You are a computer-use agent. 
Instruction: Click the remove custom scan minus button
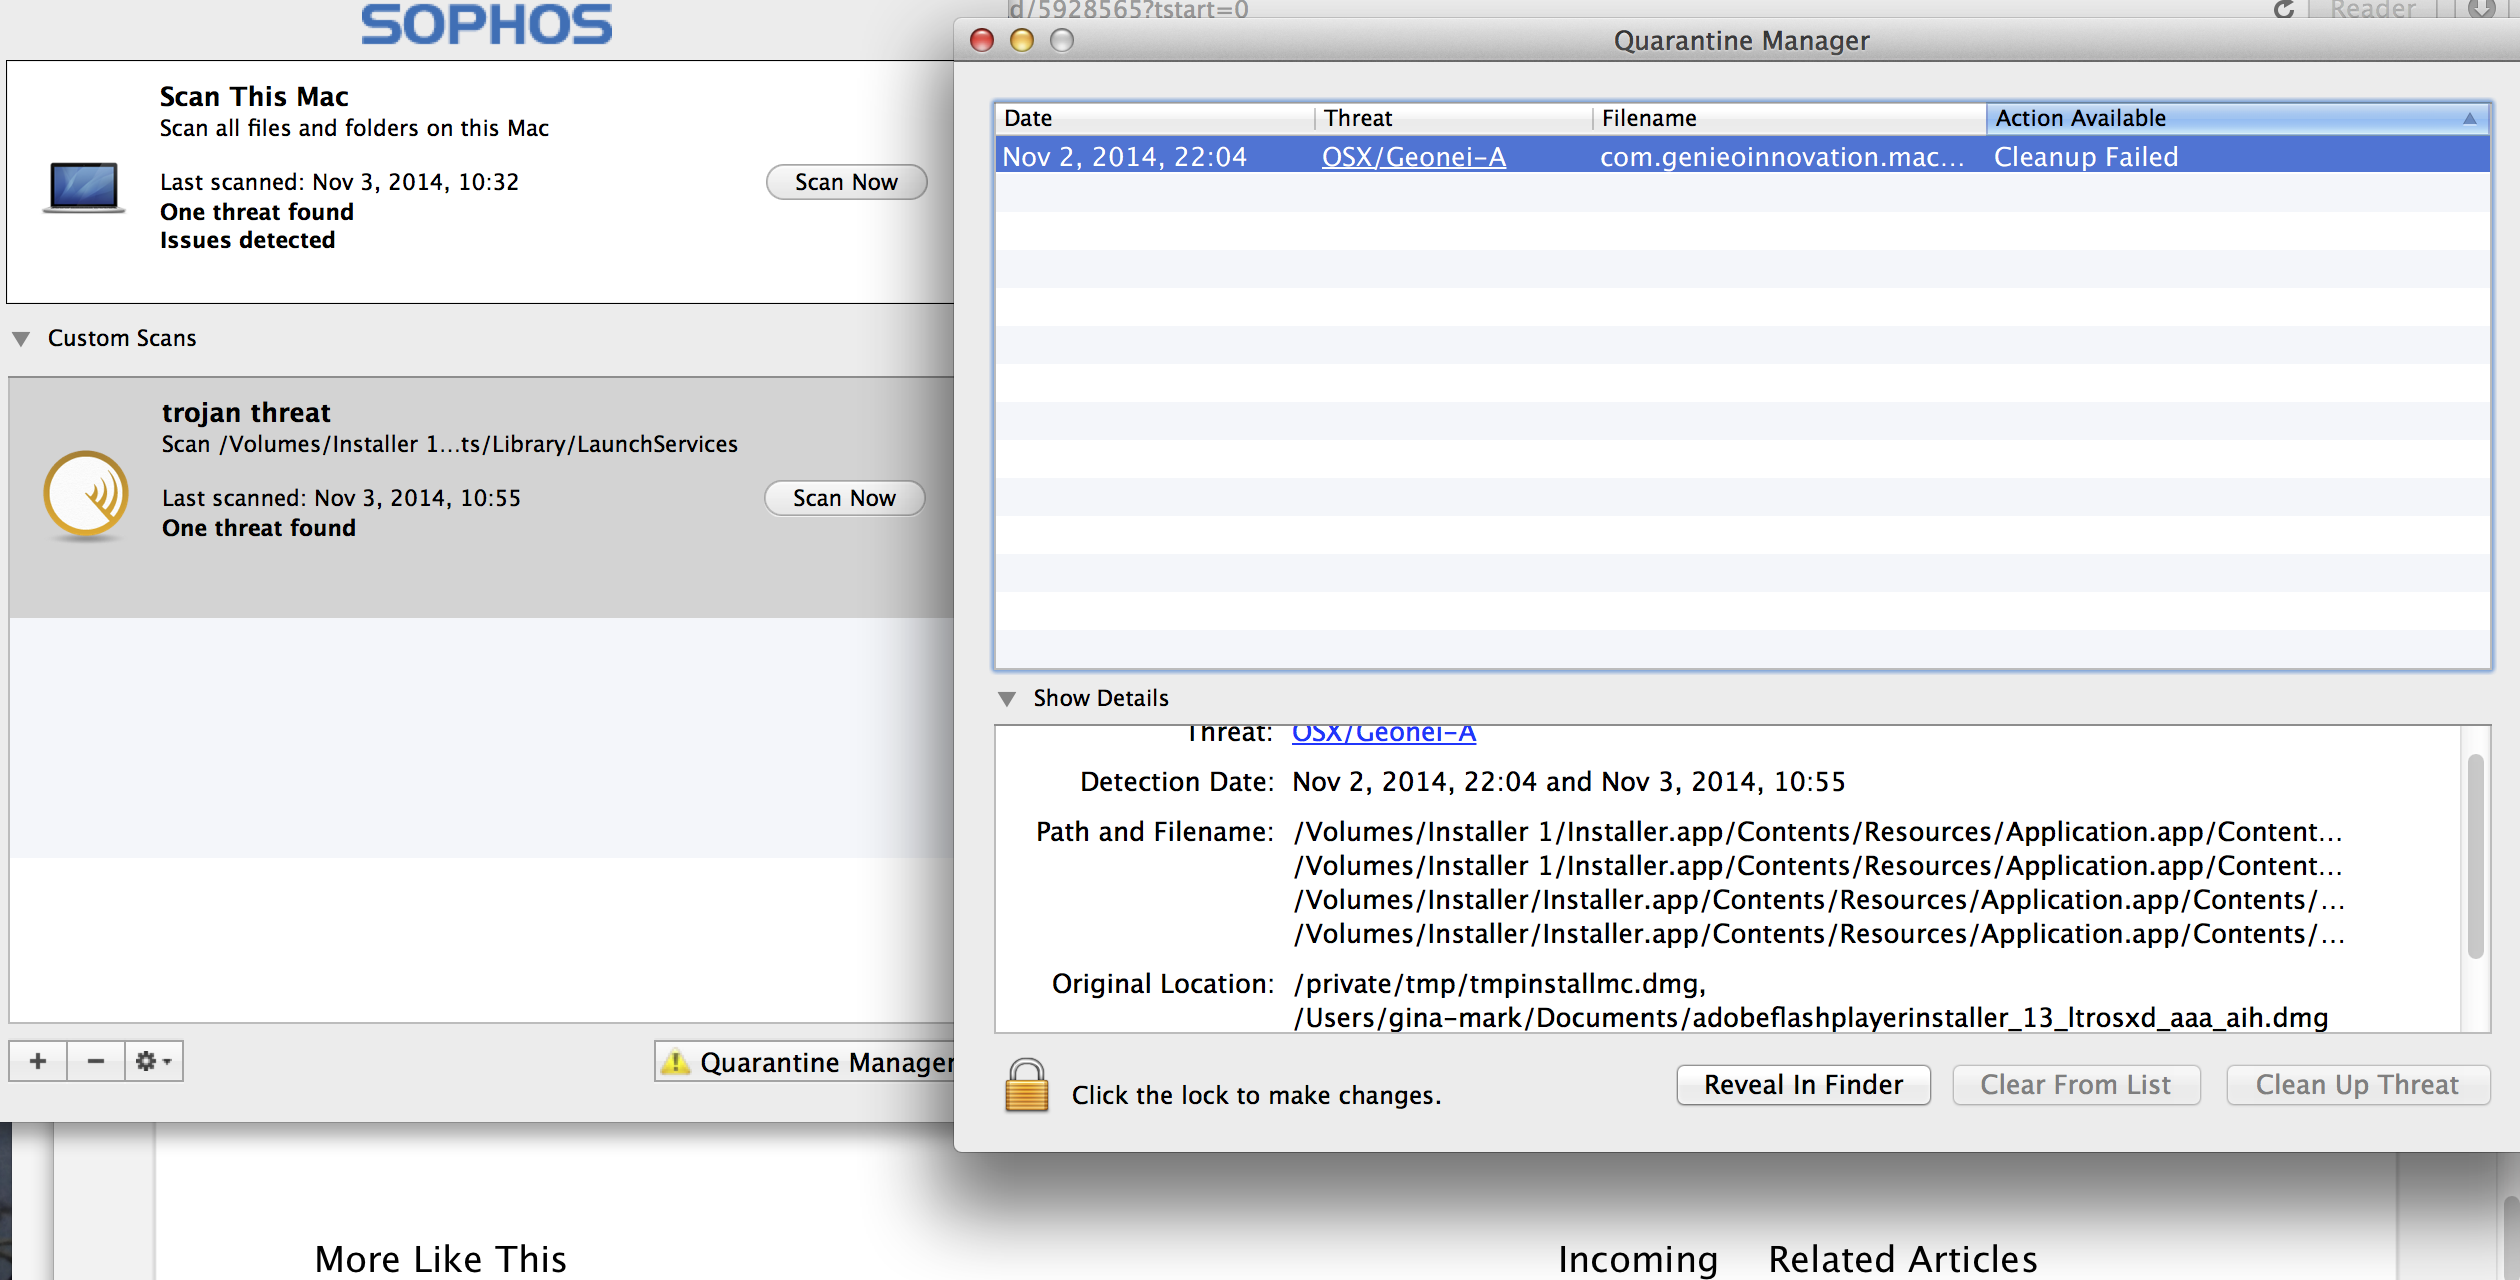click(96, 1061)
